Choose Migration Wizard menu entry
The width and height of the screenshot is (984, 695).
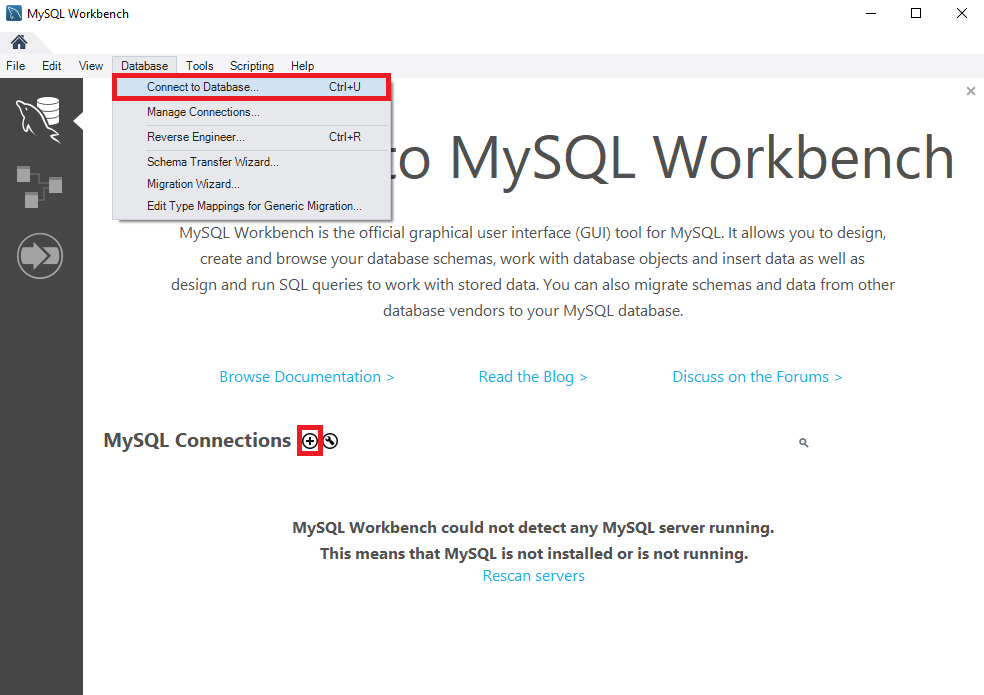252,184
